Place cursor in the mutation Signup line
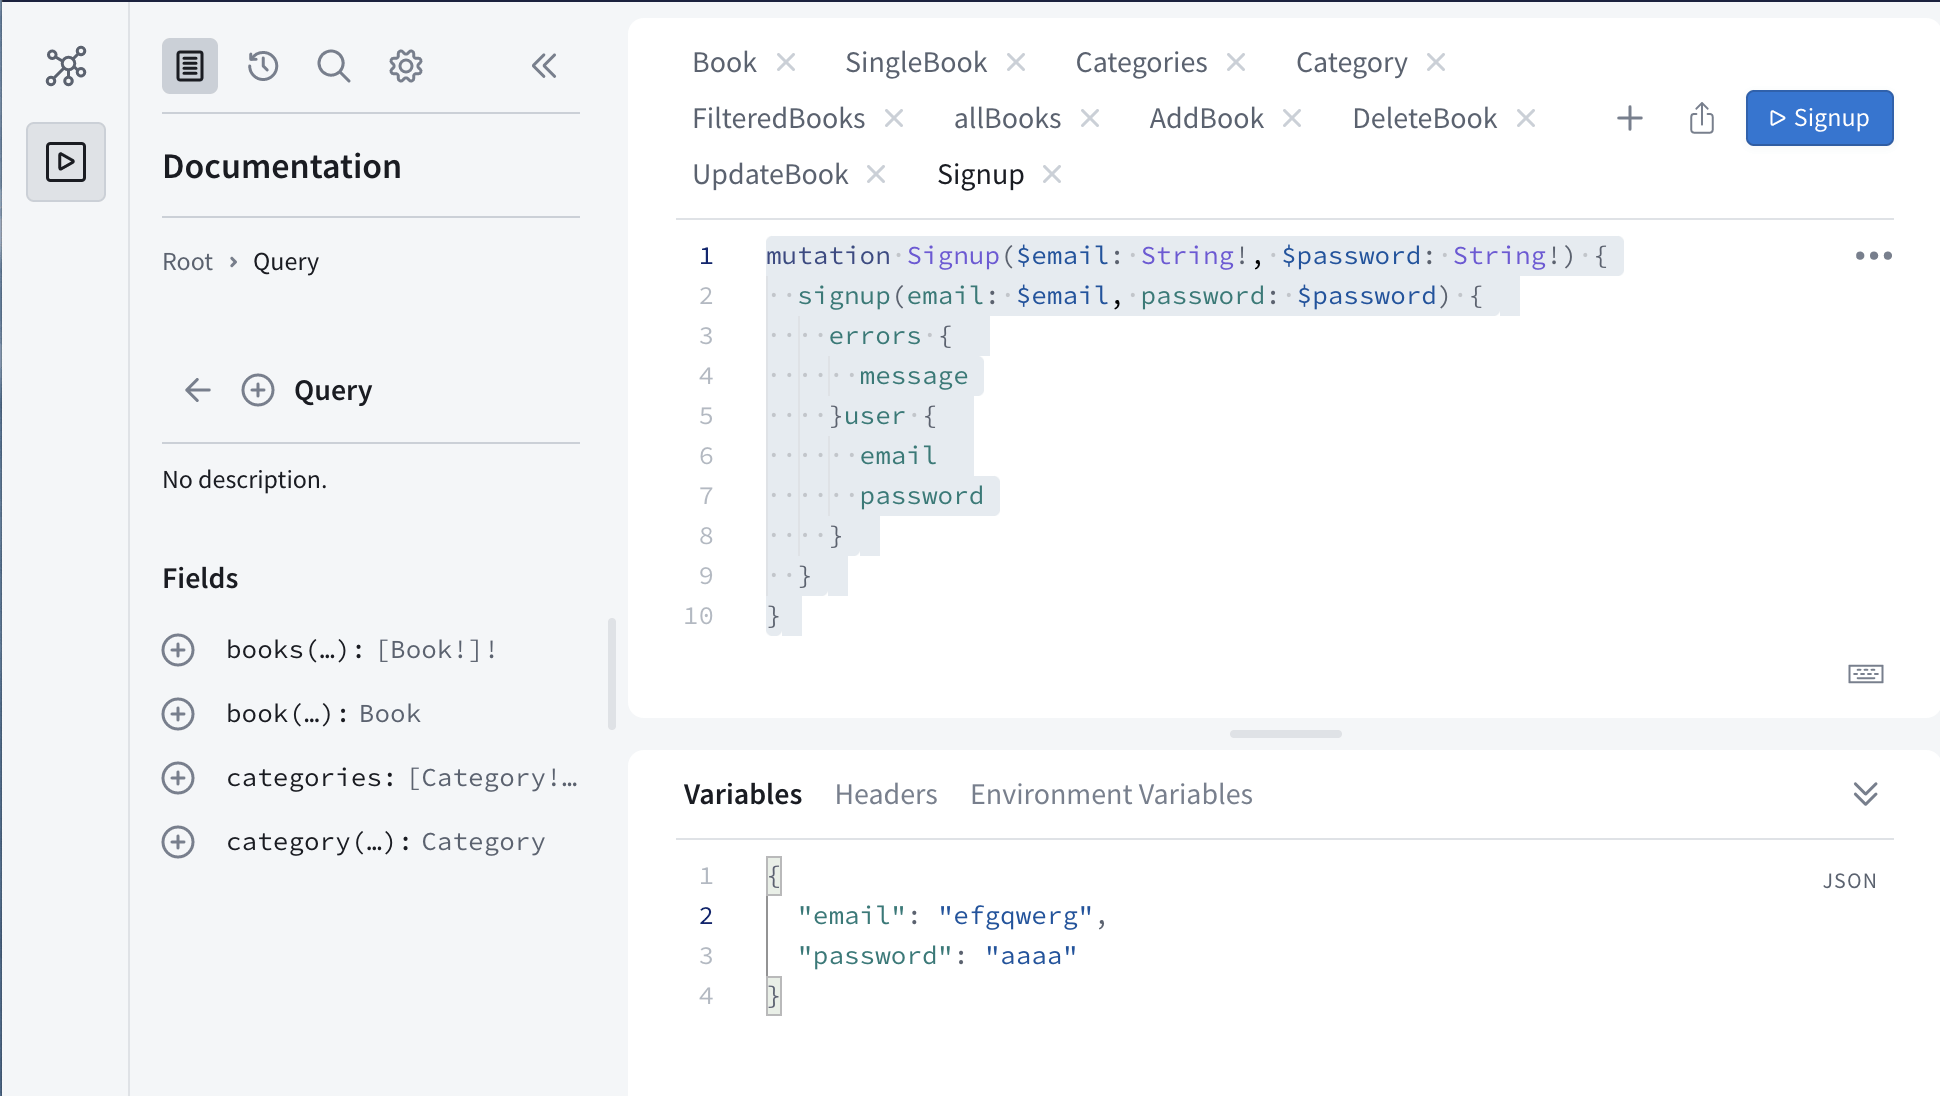The image size is (1940, 1096). tap(1187, 256)
